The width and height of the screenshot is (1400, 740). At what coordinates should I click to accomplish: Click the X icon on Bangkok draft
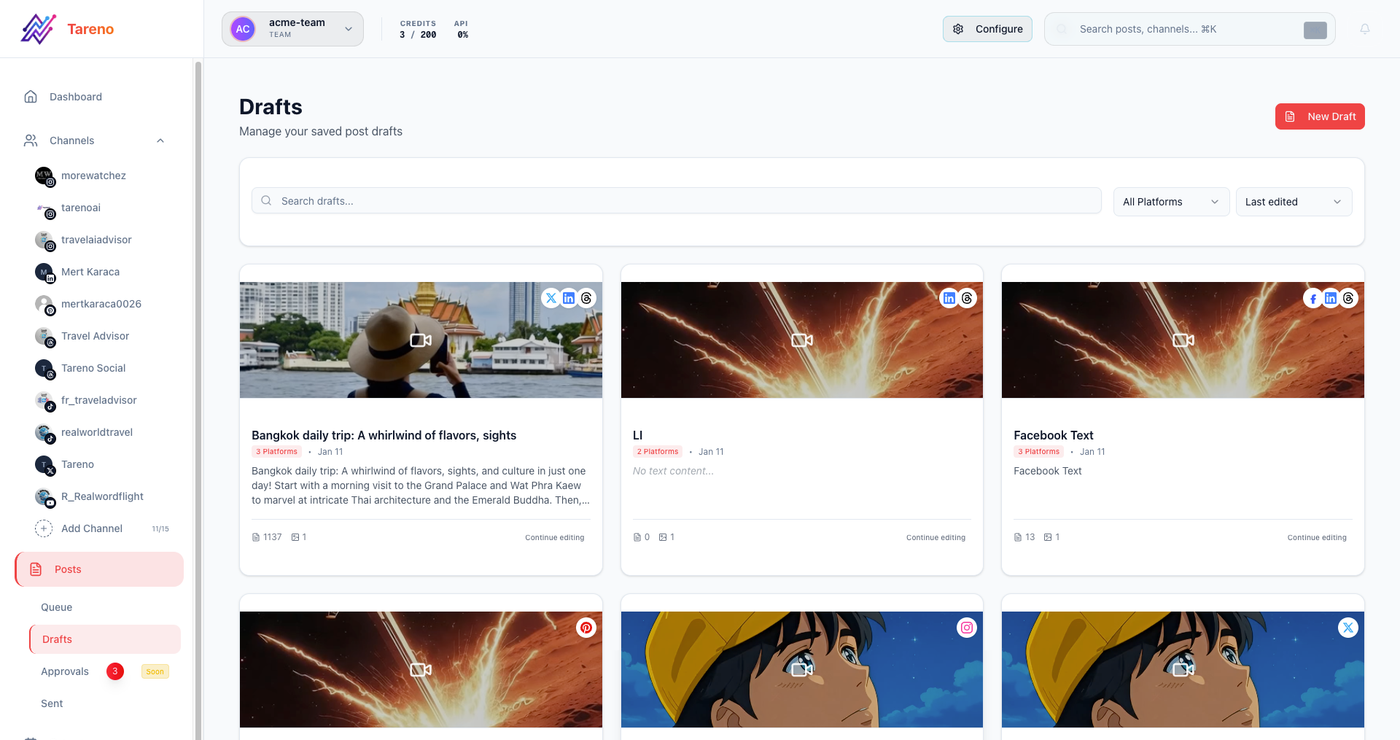click(x=551, y=298)
